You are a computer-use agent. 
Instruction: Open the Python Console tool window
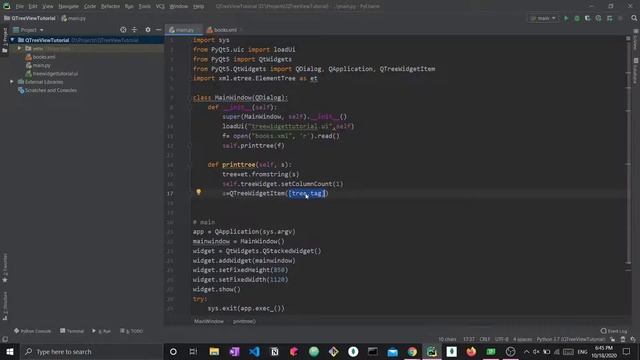pos(33,331)
